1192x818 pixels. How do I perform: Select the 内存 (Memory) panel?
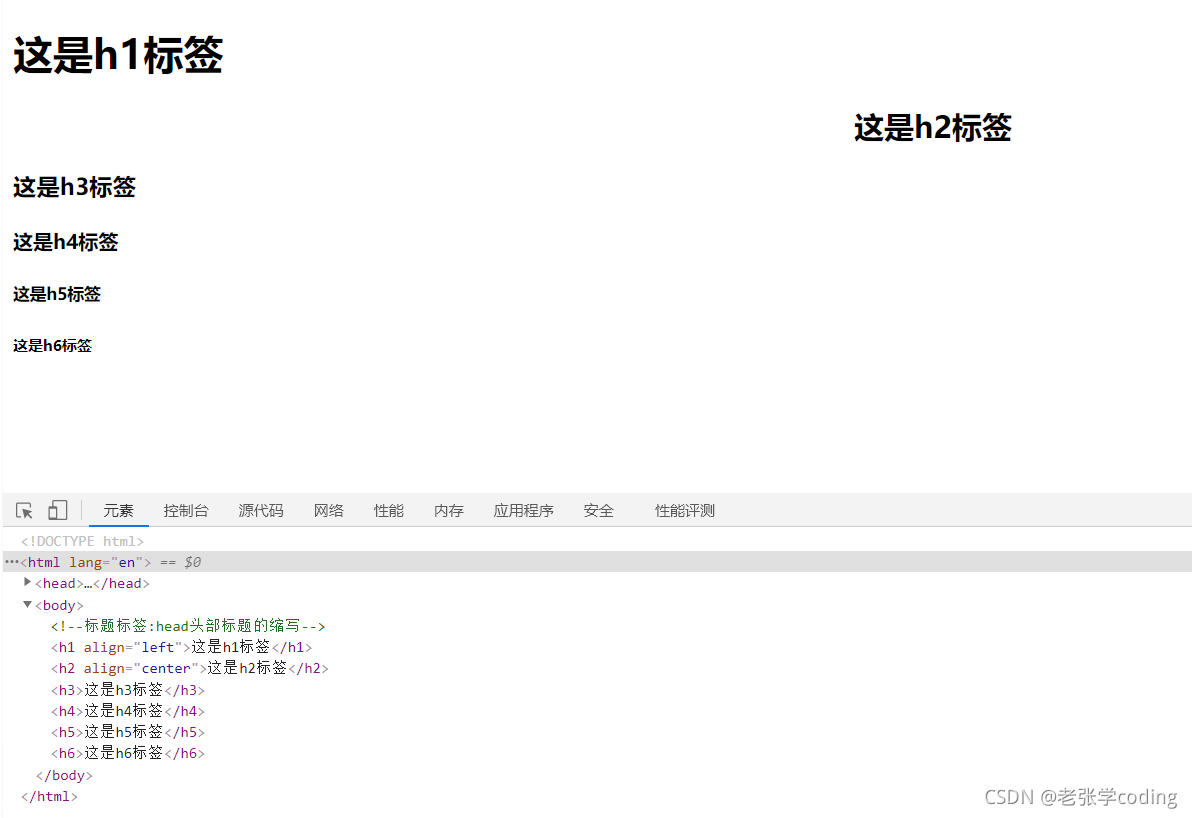click(448, 510)
